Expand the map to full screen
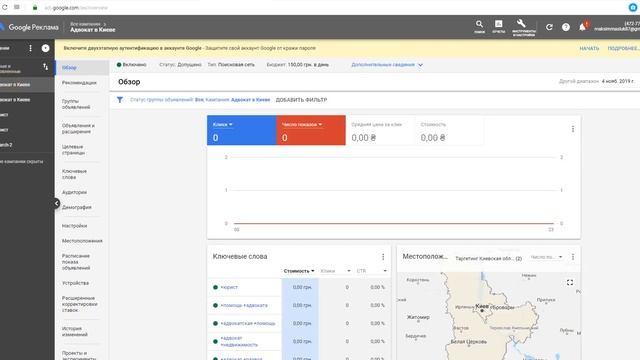 pos(570,282)
